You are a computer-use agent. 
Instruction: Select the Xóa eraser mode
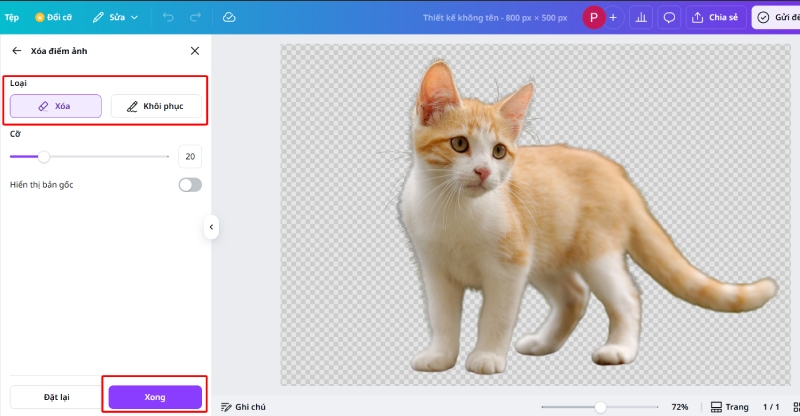56,105
